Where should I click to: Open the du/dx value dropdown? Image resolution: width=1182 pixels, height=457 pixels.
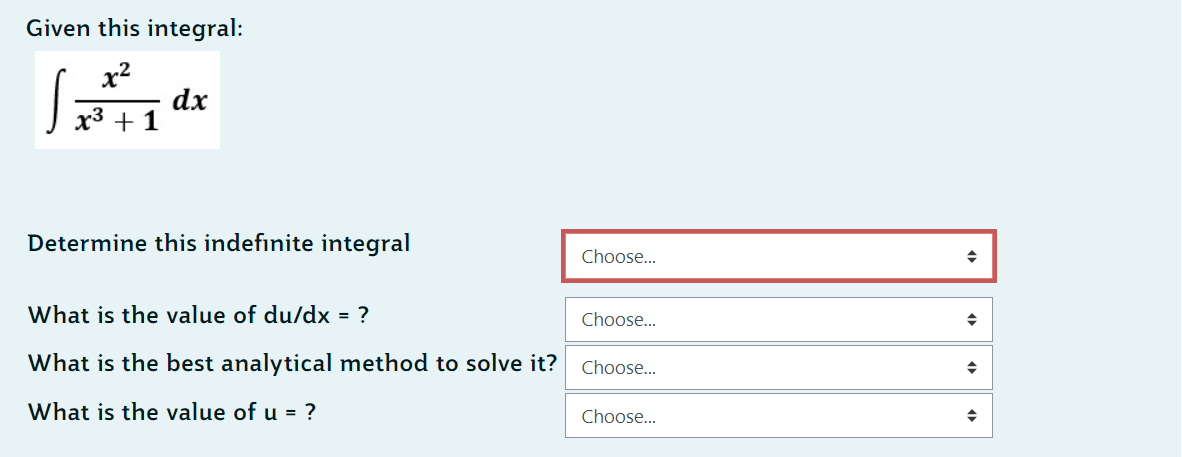click(778, 320)
